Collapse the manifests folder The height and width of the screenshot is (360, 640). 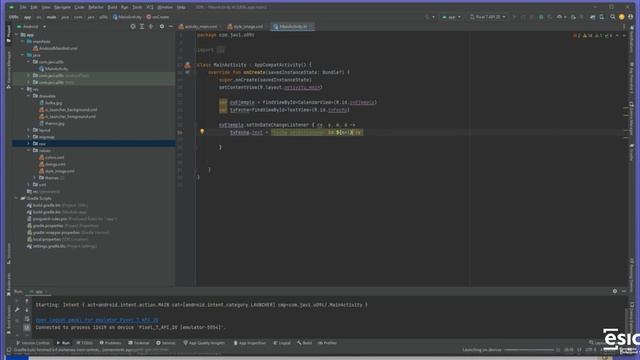(22, 42)
